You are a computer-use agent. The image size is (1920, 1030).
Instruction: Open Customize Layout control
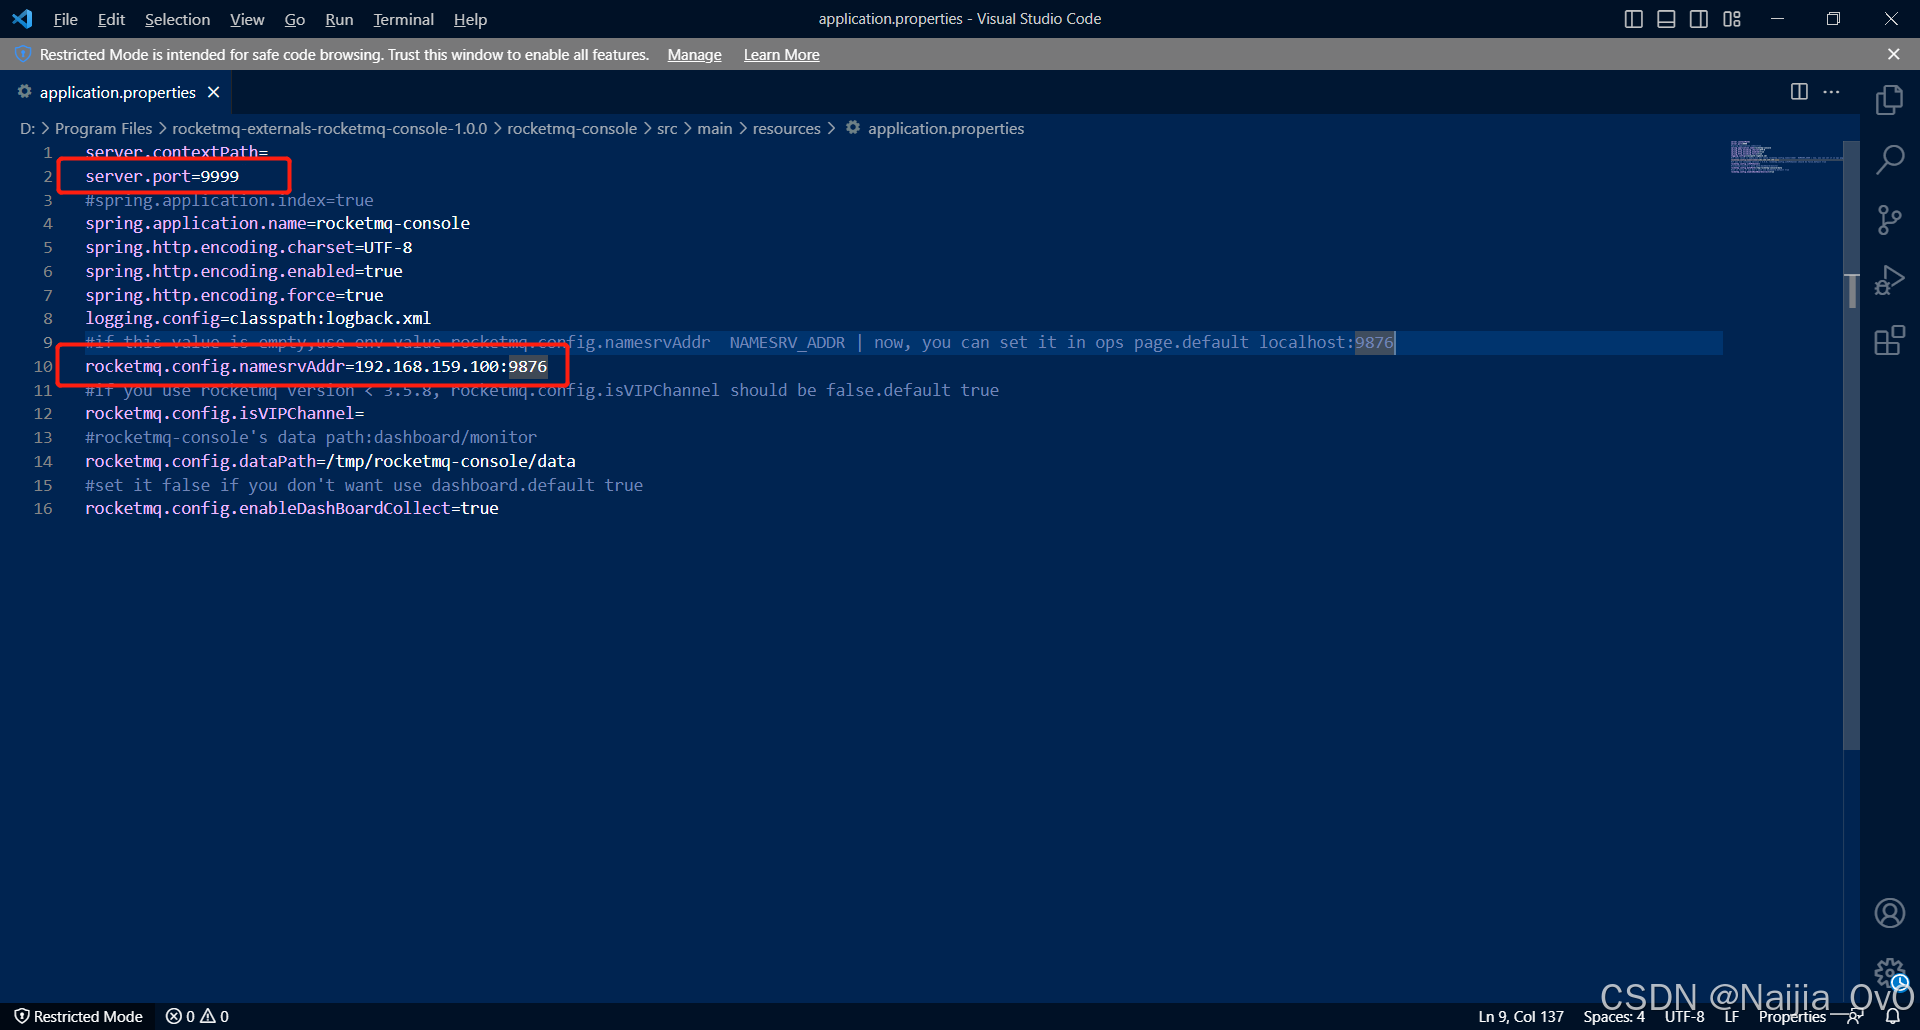click(1732, 19)
